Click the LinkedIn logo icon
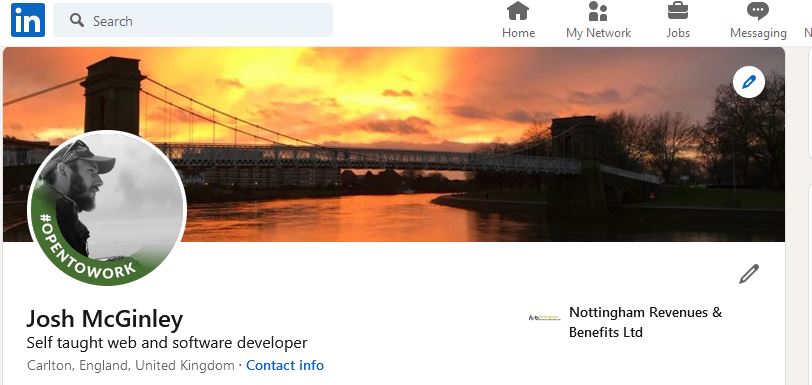Screen dimensions: 812x385 28,20
